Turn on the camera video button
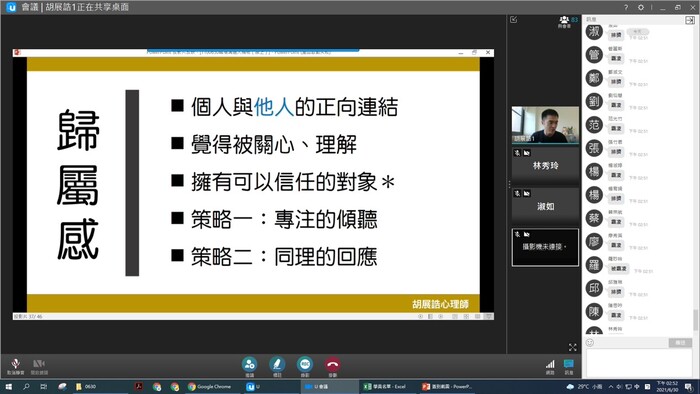This screenshot has width=700, height=394. pyautogui.click(x=39, y=365)
